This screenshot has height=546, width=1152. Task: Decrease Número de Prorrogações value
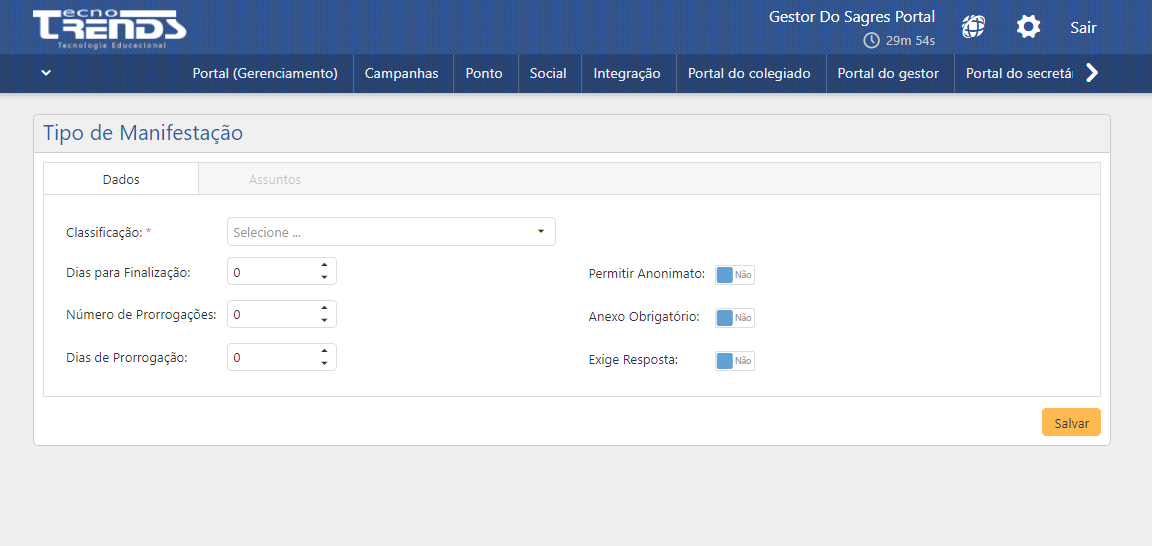[x=324, y=320]
